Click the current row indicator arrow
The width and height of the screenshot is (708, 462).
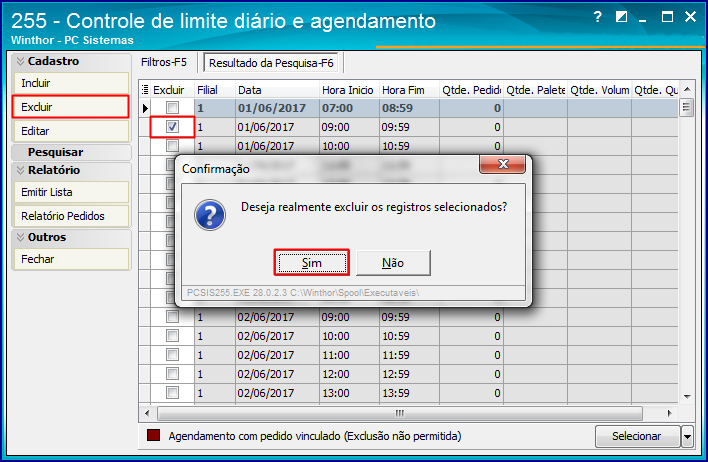point(145,108)
